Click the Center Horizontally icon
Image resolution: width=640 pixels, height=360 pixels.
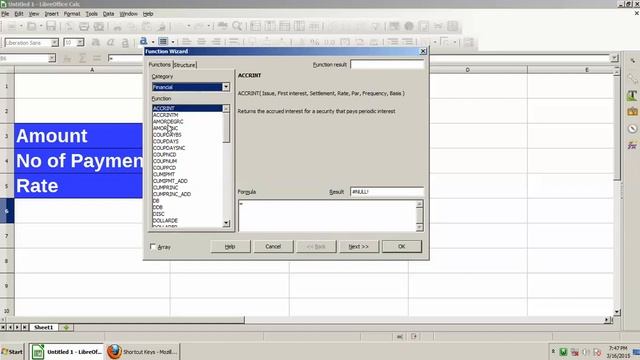tap(201, 42)
